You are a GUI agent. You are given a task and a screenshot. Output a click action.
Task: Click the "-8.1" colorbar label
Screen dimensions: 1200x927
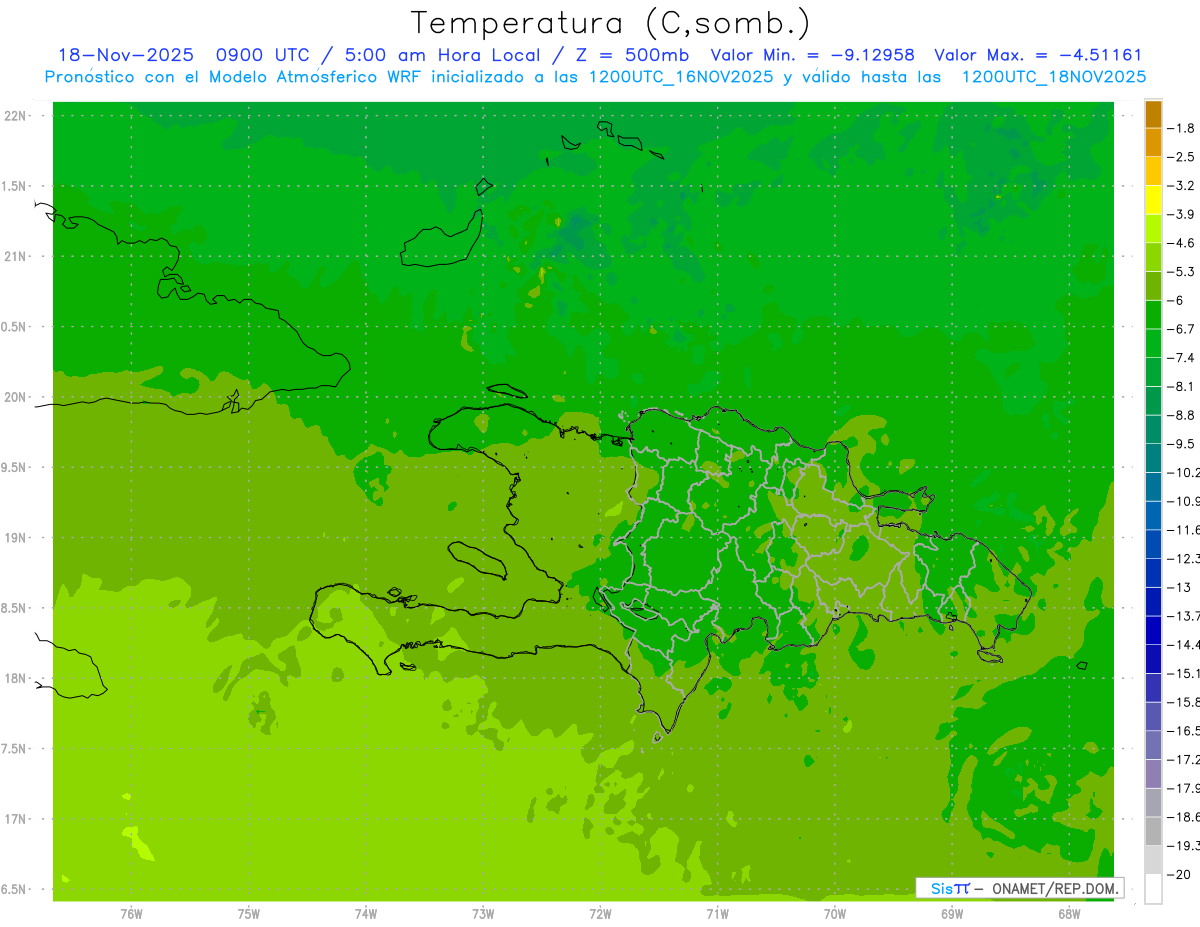point(1181,386)
